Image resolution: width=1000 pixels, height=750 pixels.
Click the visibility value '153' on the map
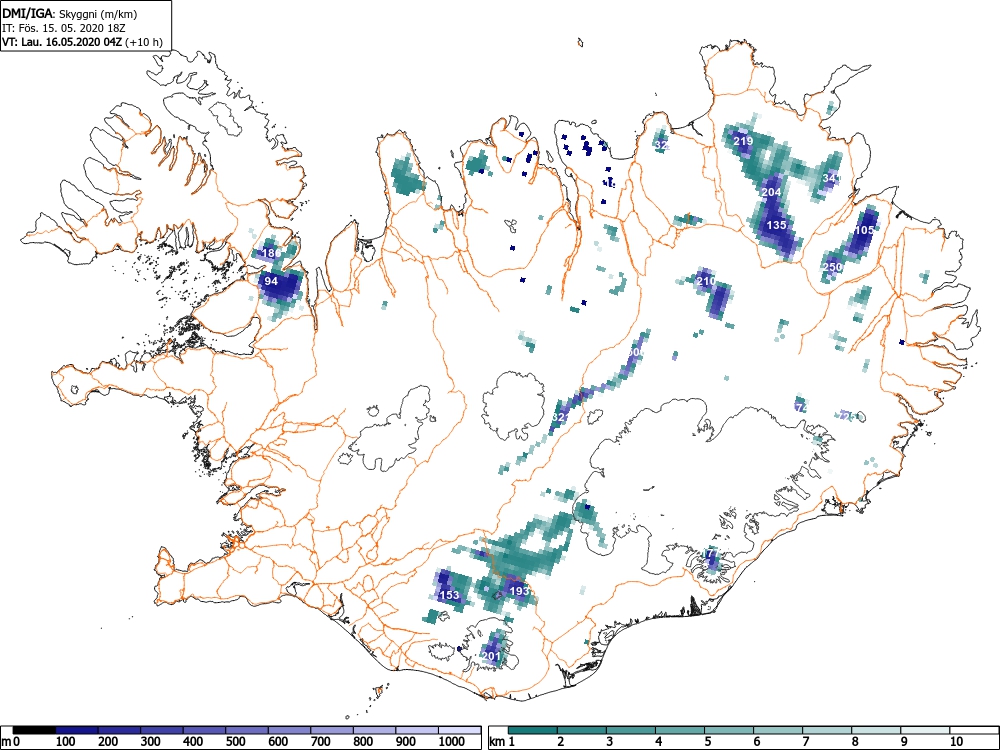click(x=450, y=595)
